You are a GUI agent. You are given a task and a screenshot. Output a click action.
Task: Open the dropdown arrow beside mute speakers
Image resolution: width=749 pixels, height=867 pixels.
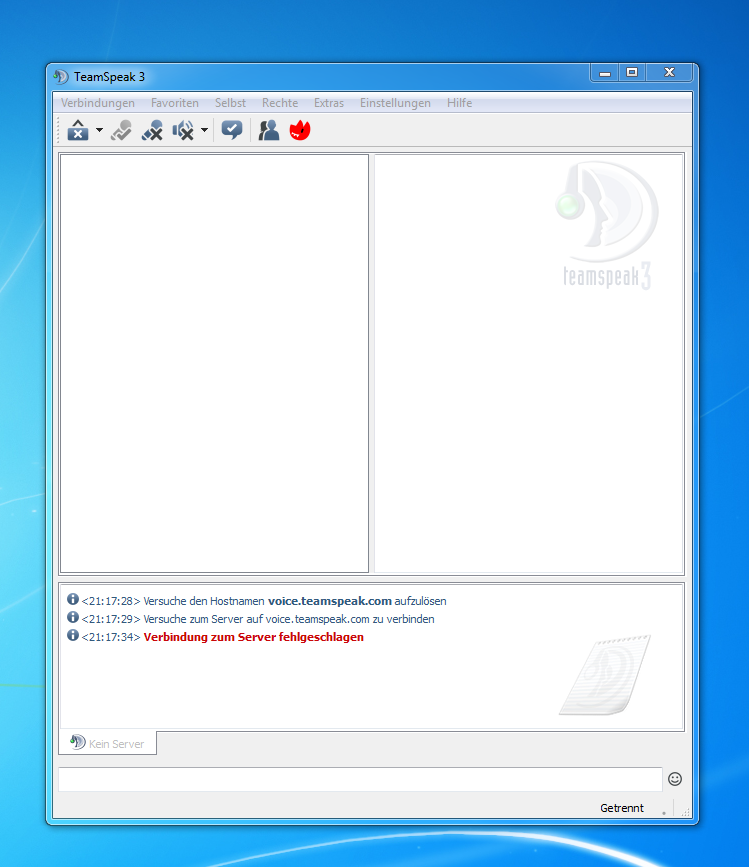tap(205, 130)
